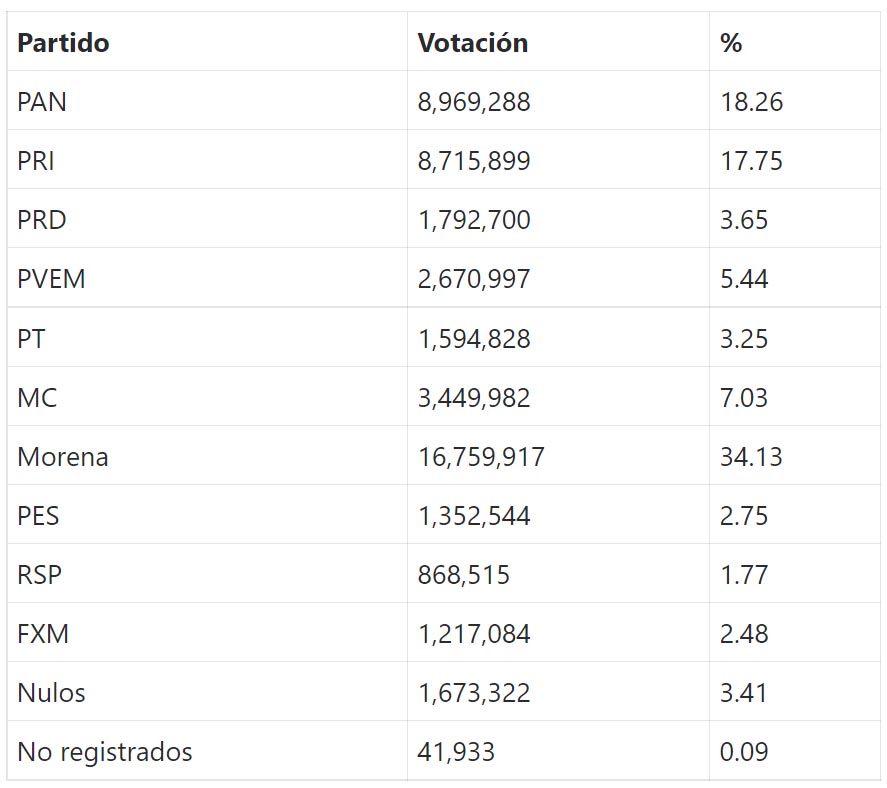
Task: Click the No registrados percentage 0.09
Action: click(x=744, y=752)
